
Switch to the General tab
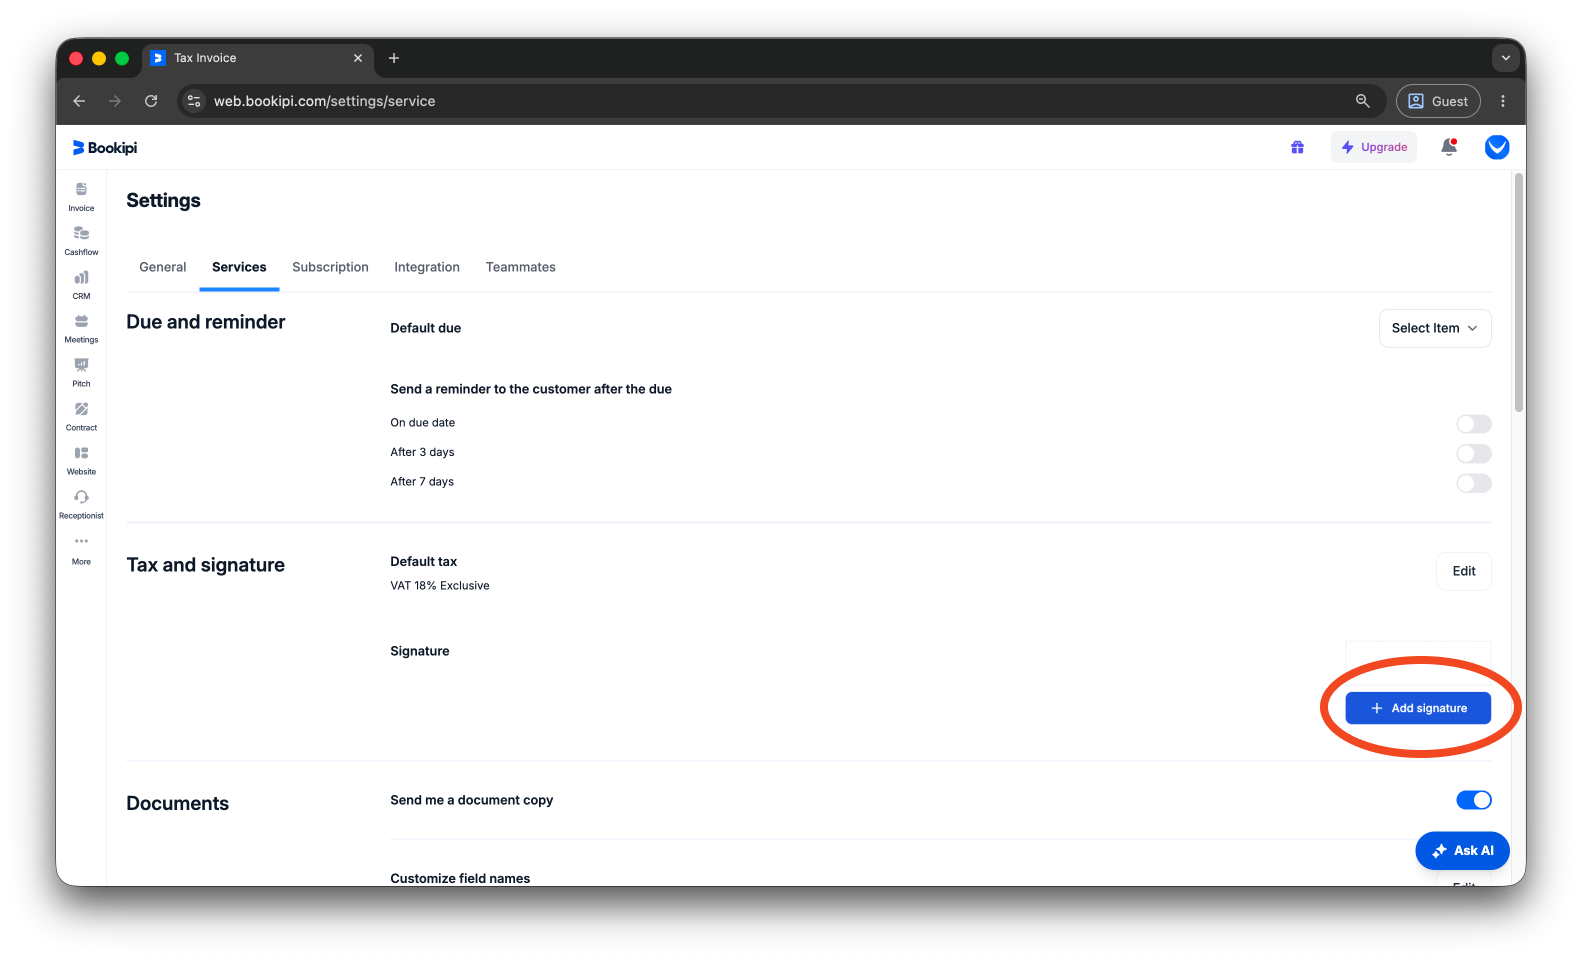tap(163, 267)
